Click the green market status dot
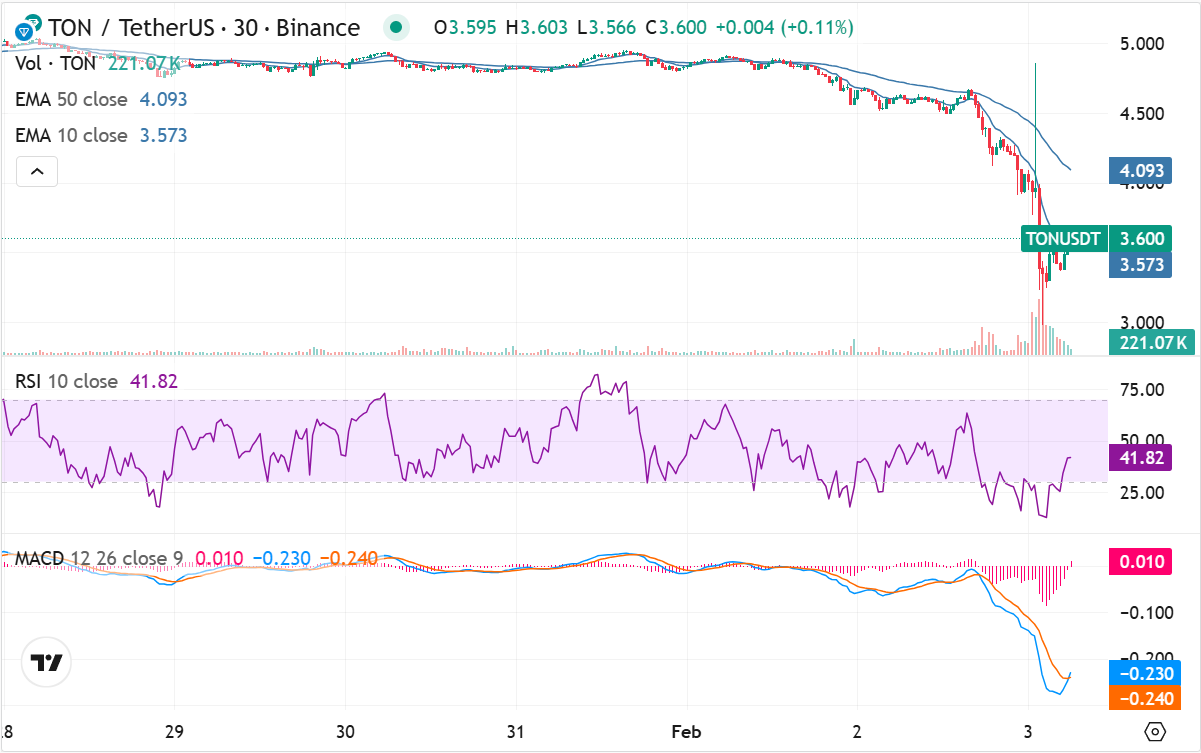Image resolution: width=1201 pixels, height=753 pixels. click(398, 28)
